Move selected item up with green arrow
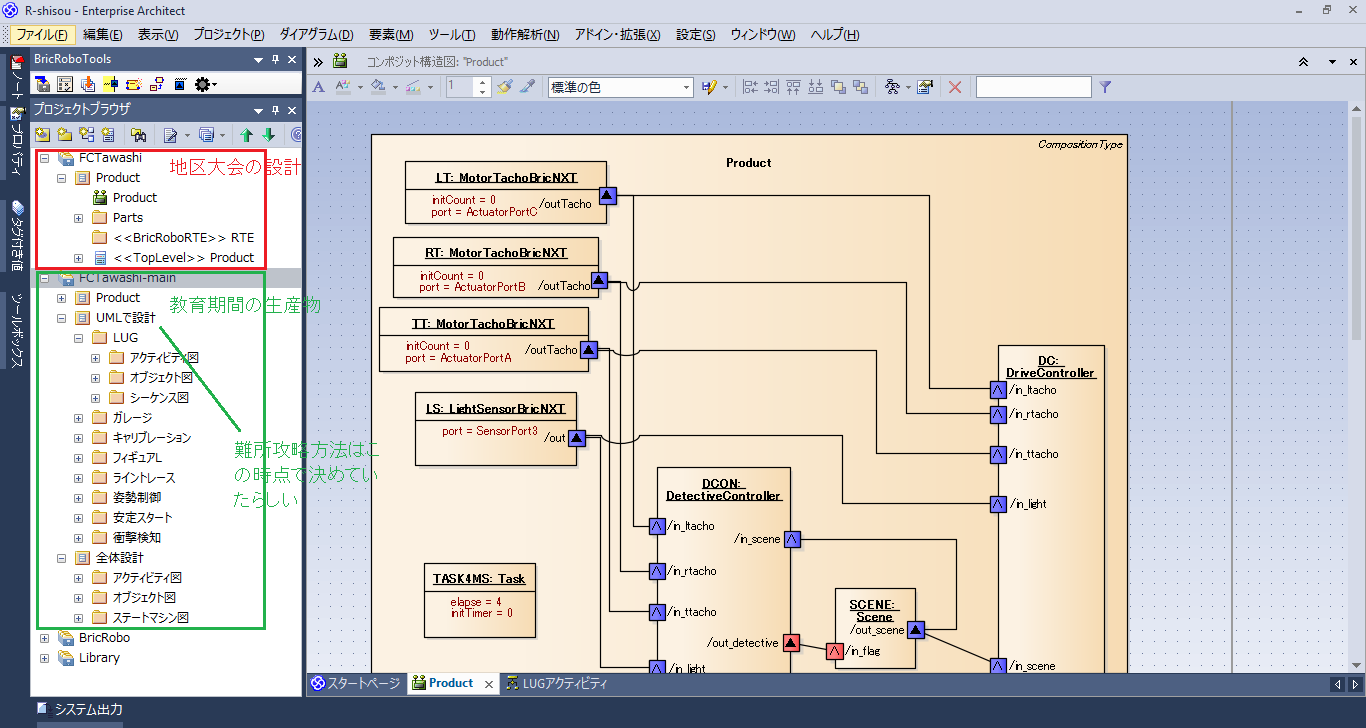Image resolution: width=1366 pixels, height=728 pixels. click(246, 134)
